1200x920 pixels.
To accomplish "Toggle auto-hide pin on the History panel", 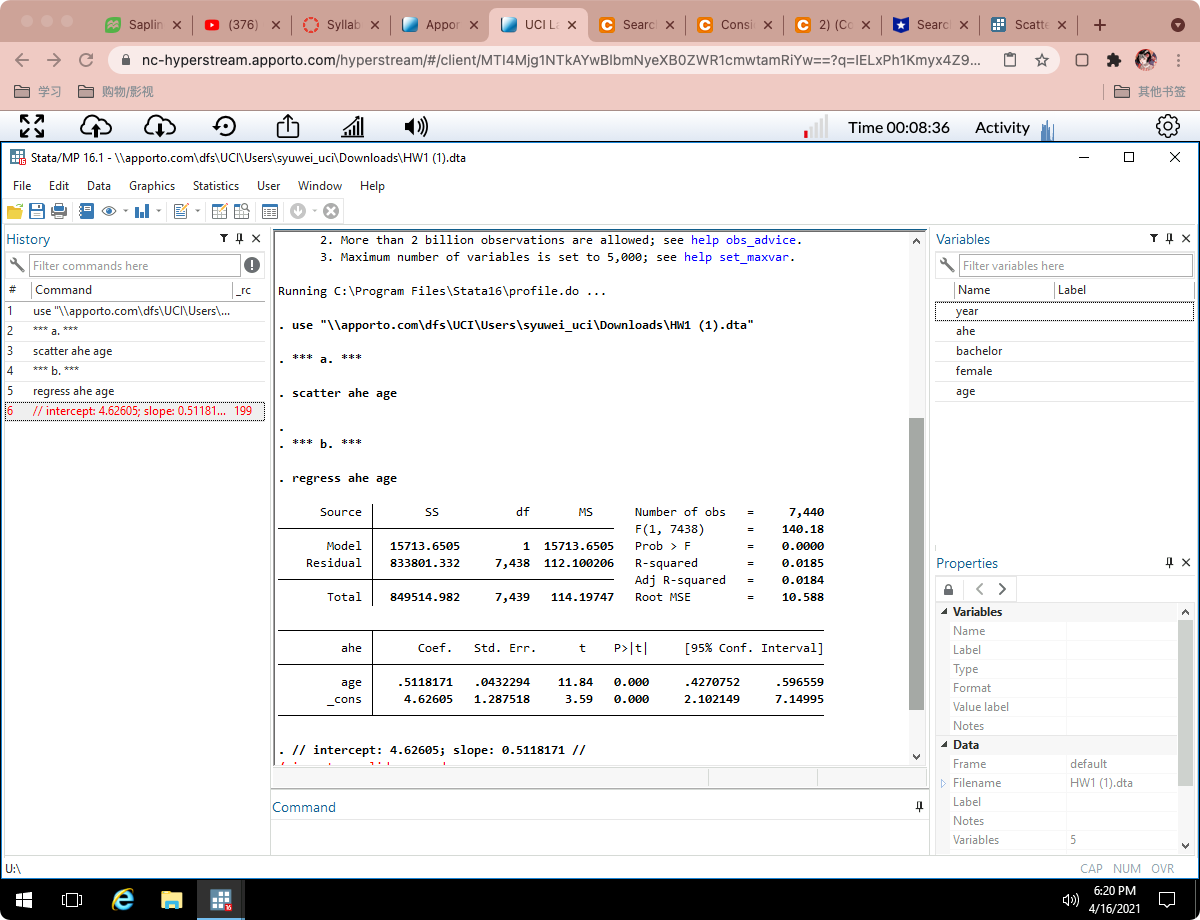I will click(240, 239).
